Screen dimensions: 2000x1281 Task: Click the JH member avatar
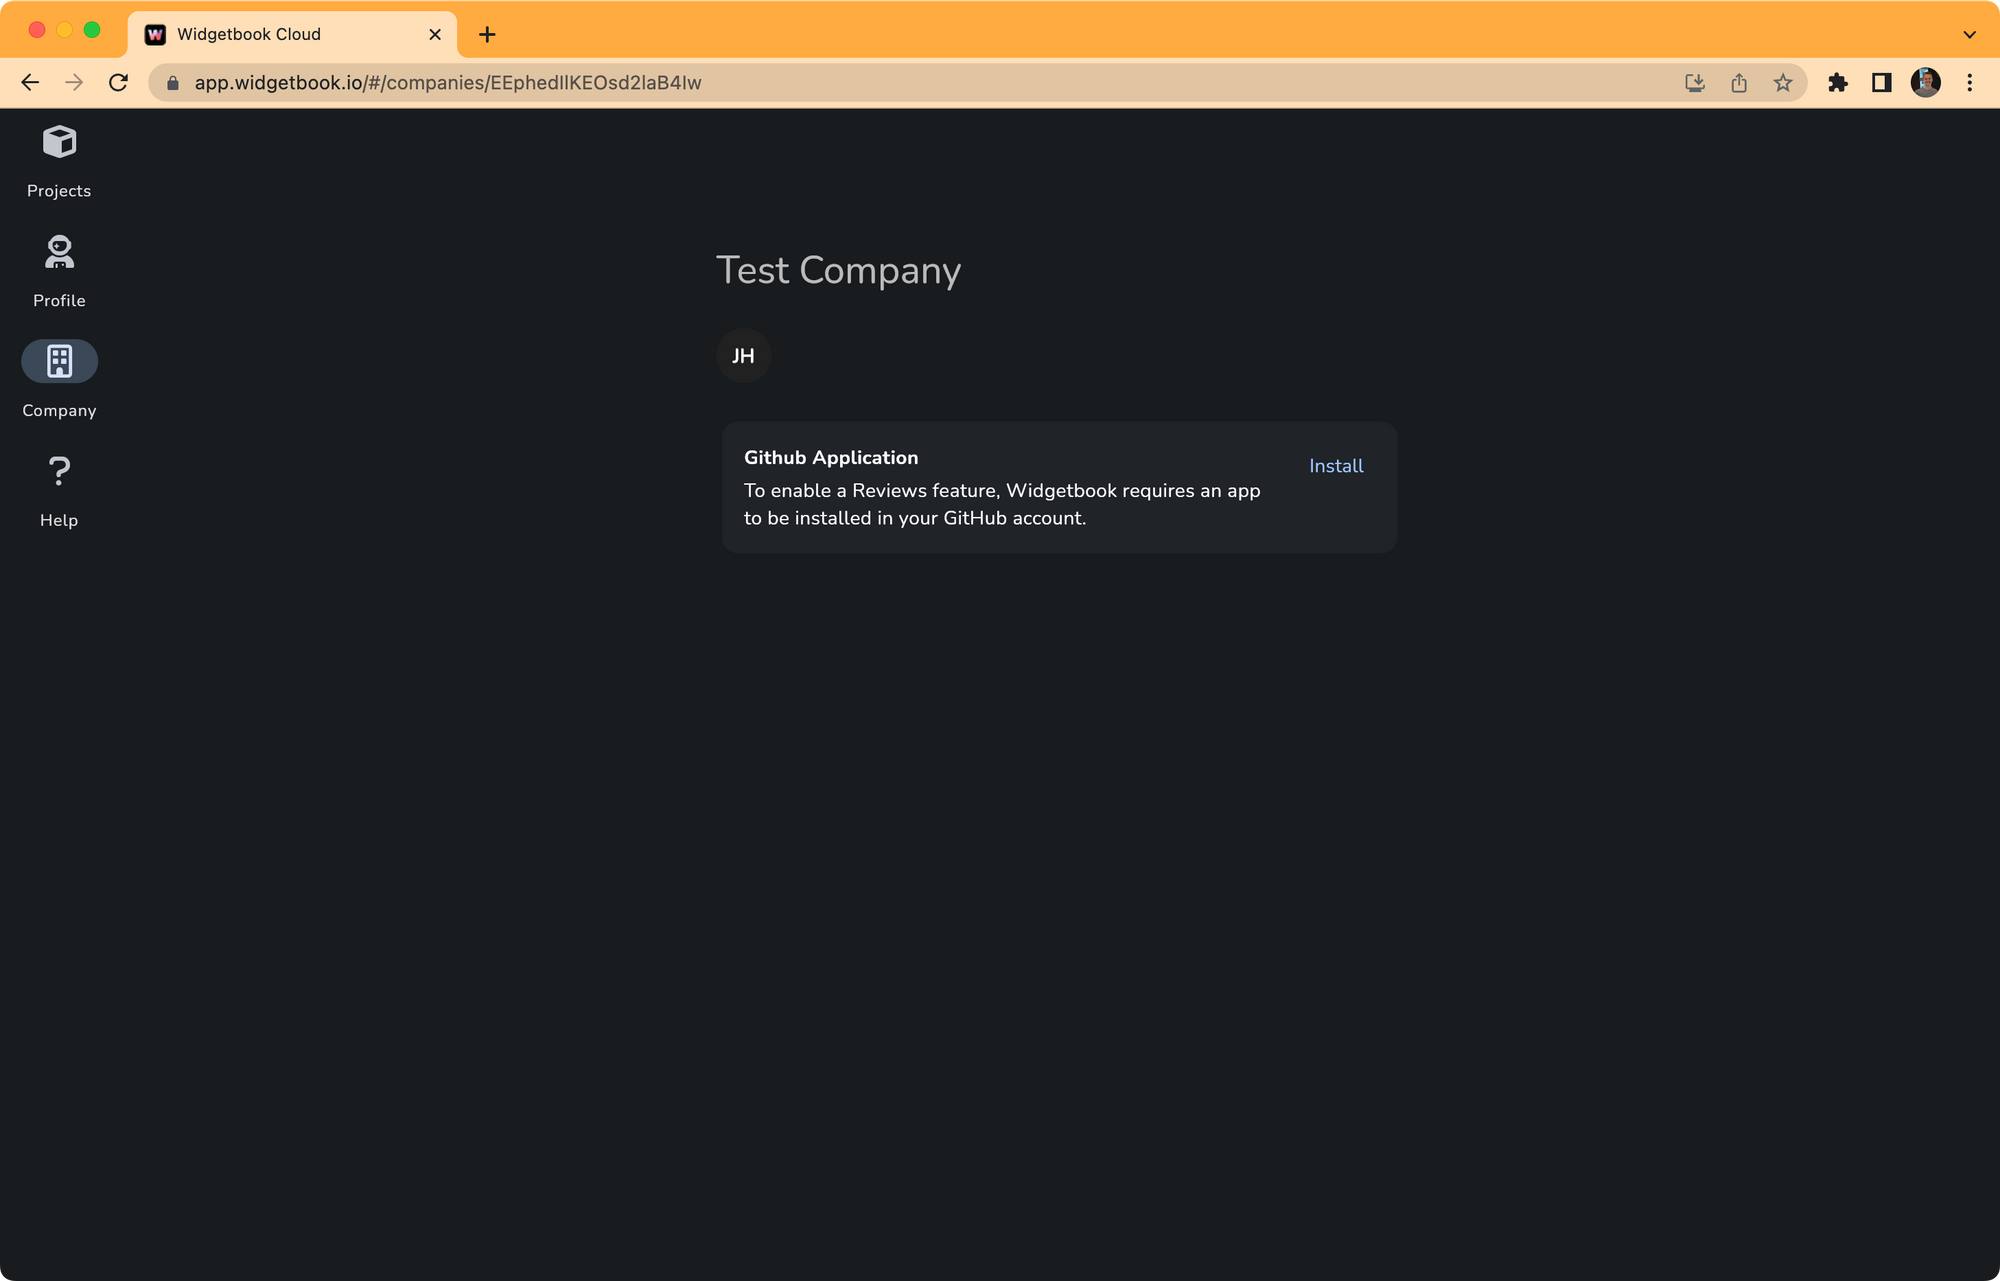click(x=743, y=356)
